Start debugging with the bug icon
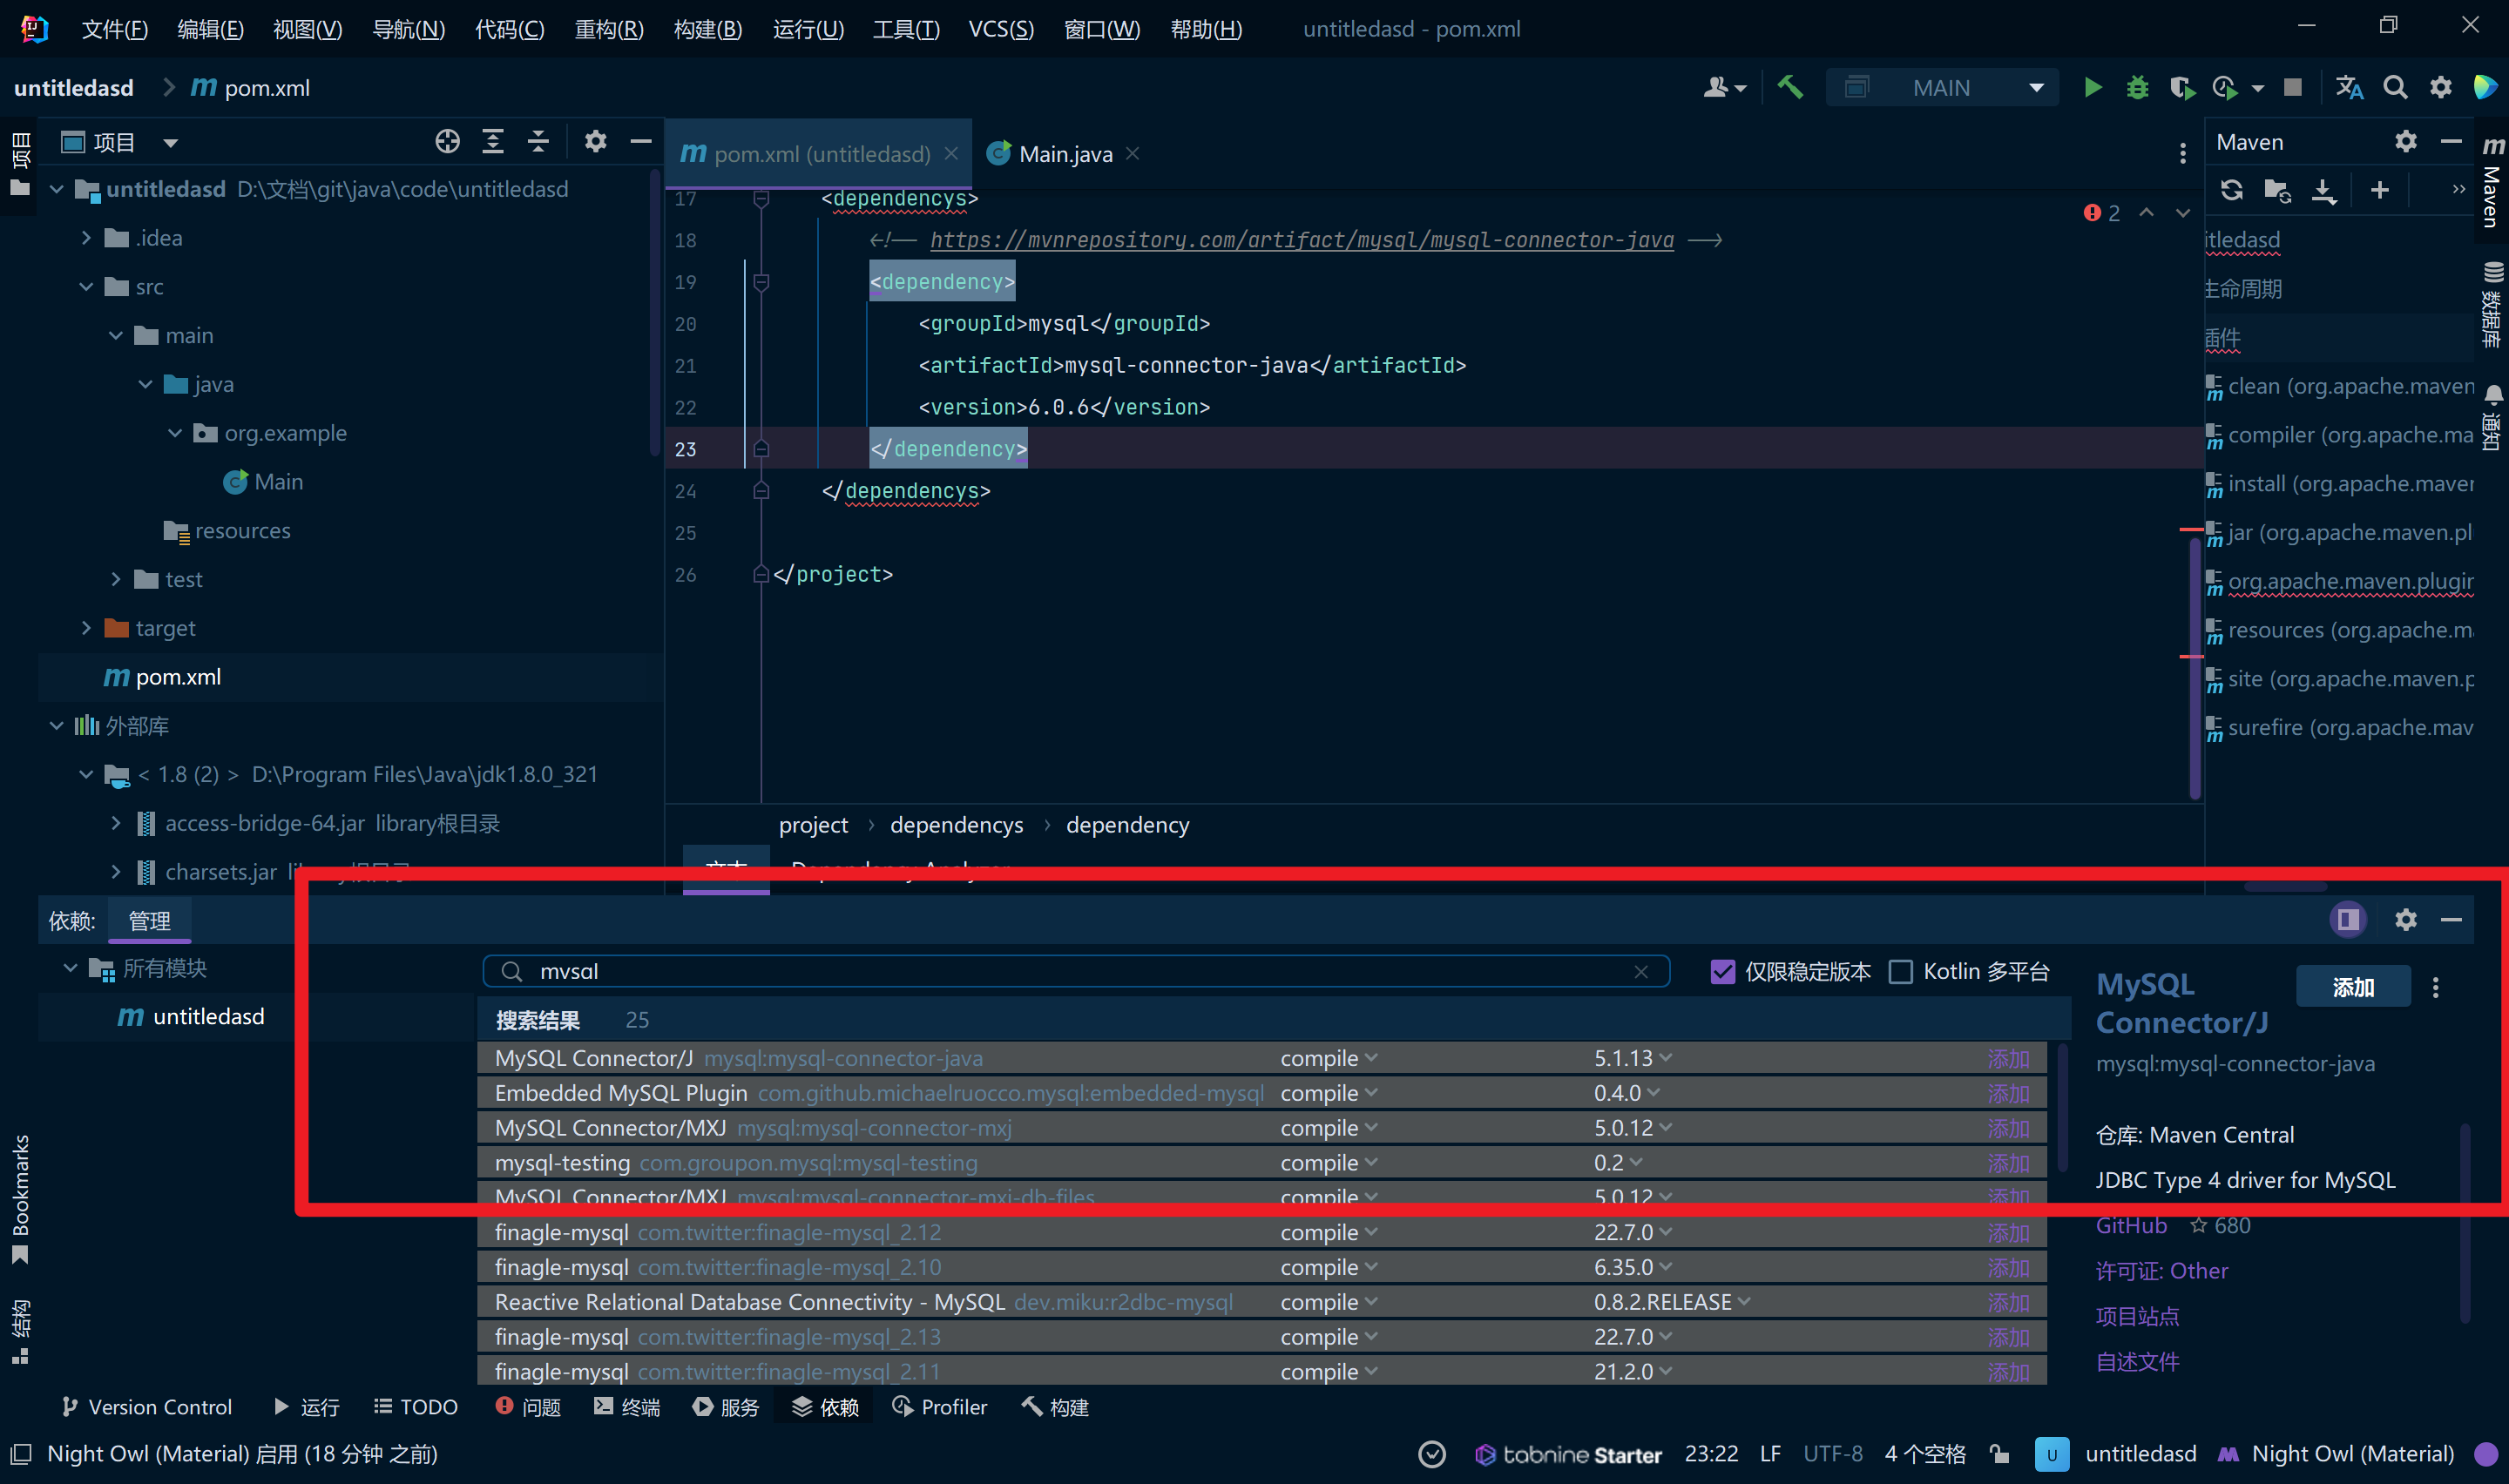This screenshot has width=2509, height=1484. 2137,88
